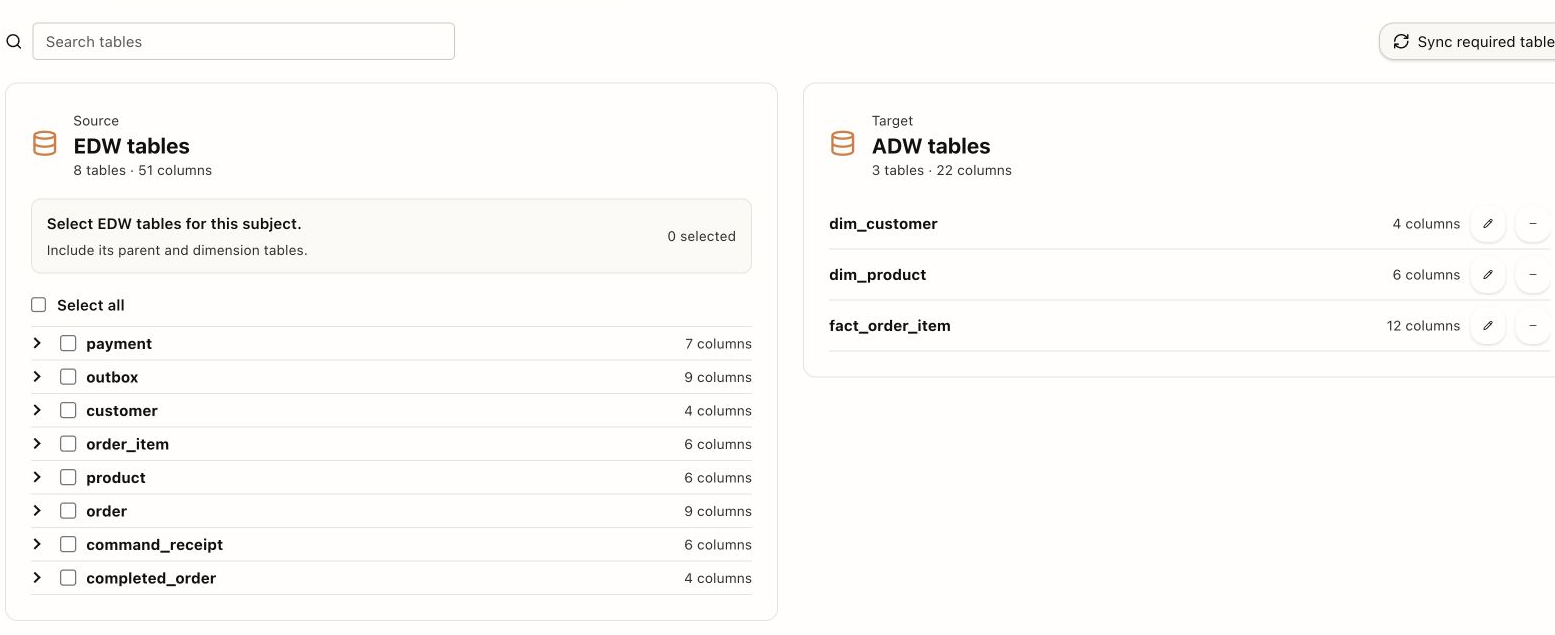Image resolution: width=1555 pixels, height=635 pixels.
Task: Edit the dim_product table with pencil icon
Action: [1488, 275]
